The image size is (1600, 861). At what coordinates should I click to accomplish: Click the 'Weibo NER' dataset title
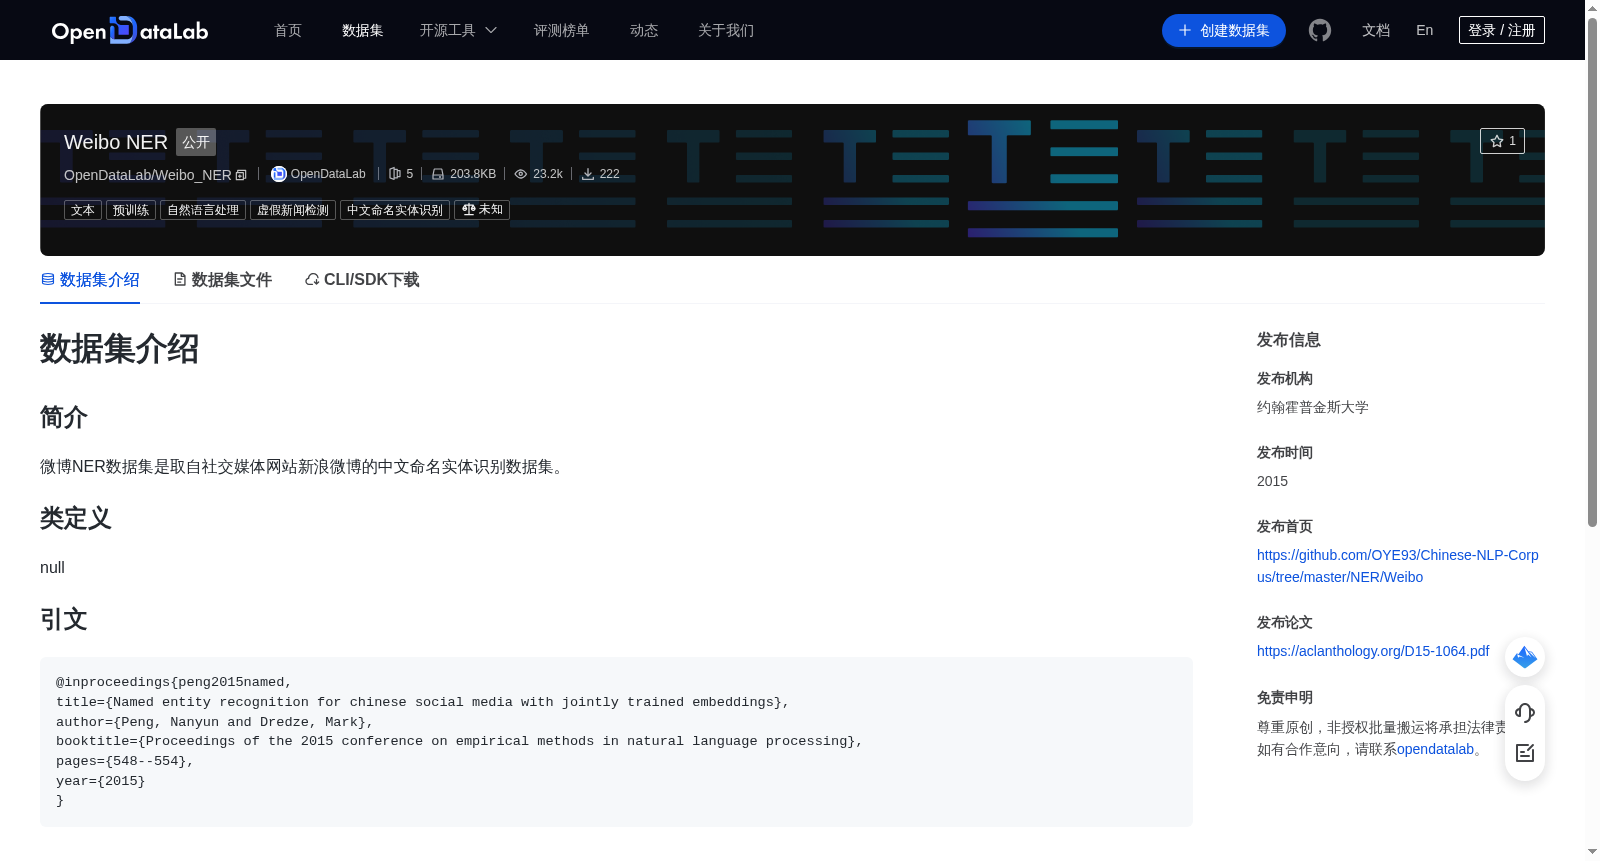click(116, 142)
